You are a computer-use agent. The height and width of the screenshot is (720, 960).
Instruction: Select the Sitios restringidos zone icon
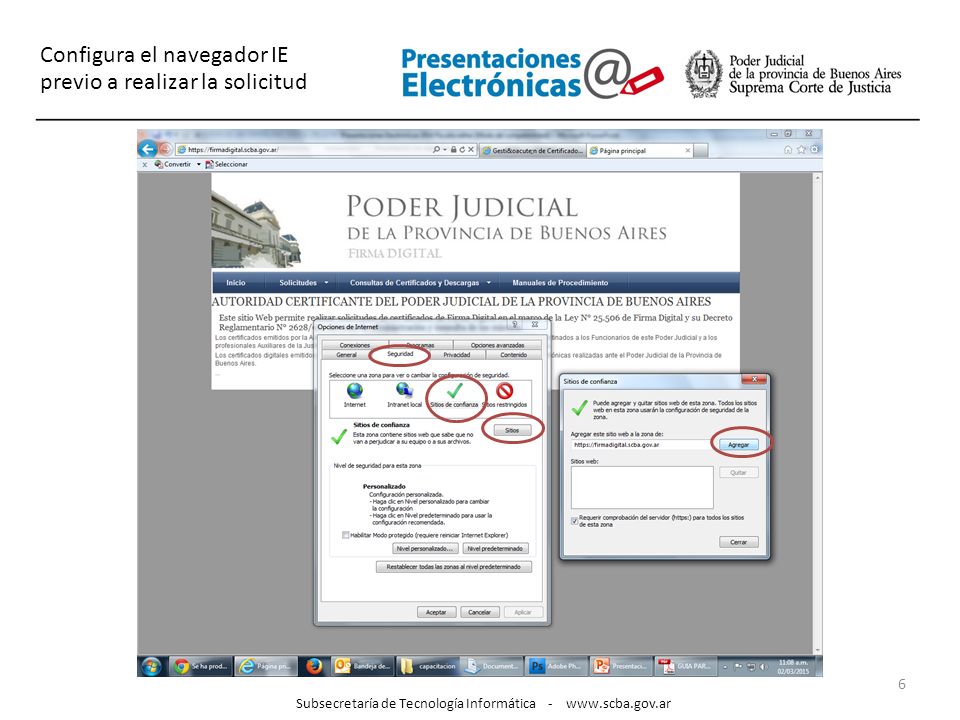pos(504,391)
